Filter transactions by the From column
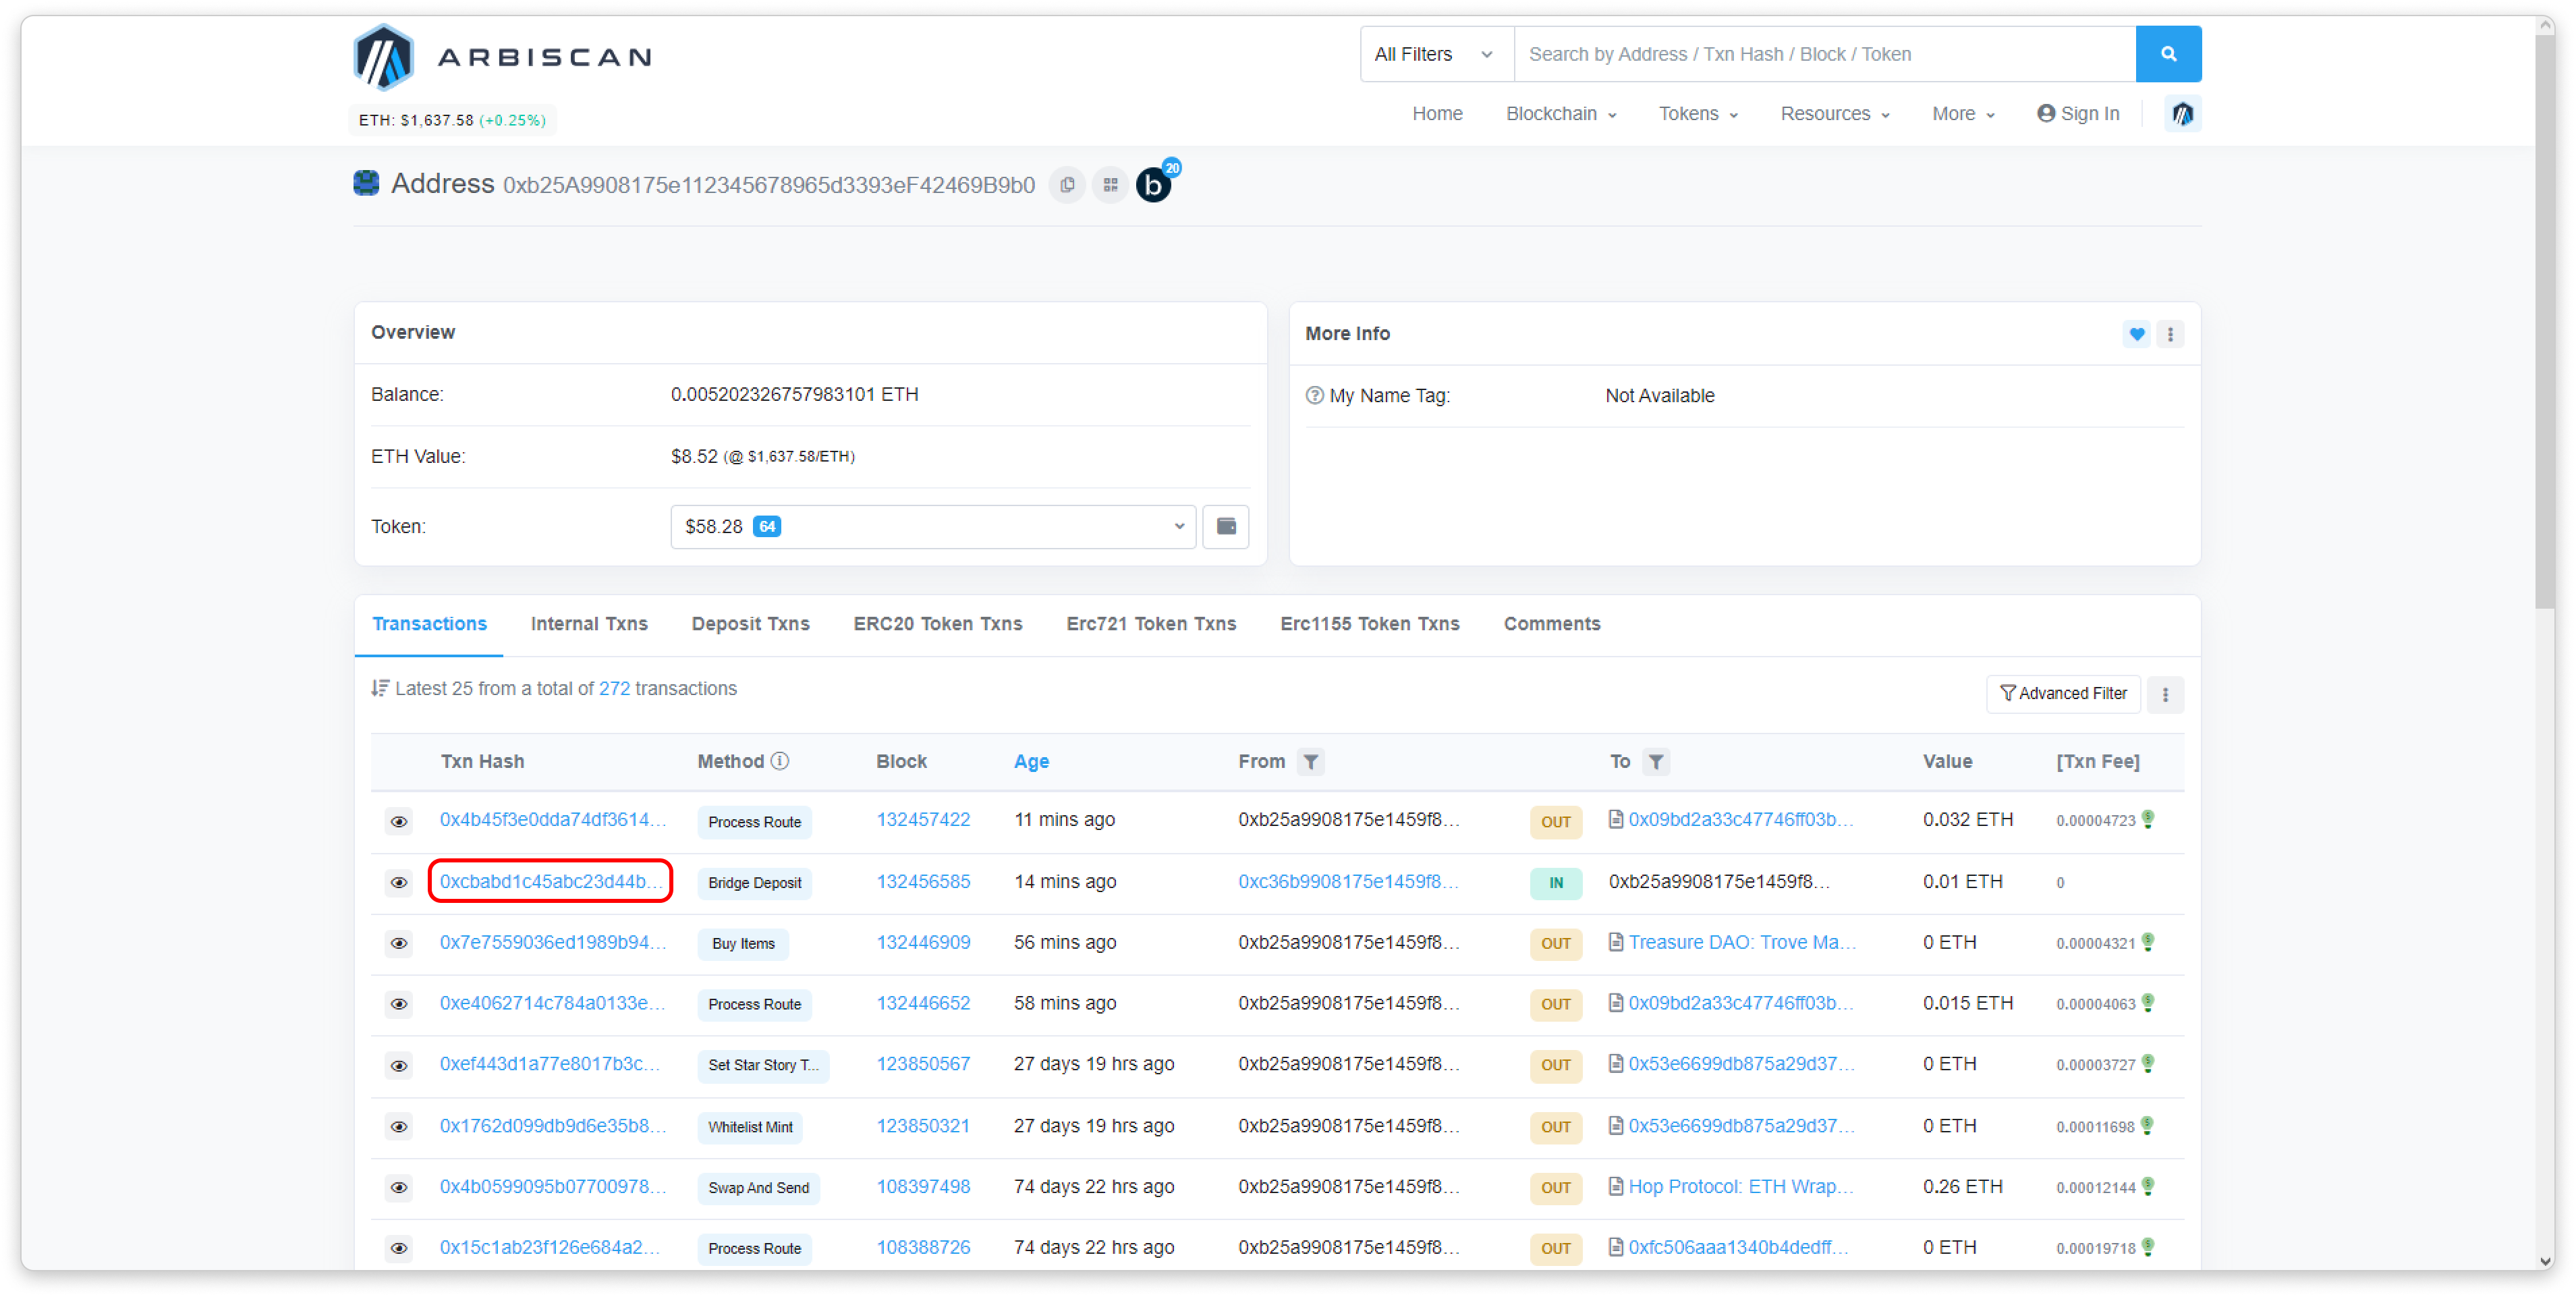This screenshot has height=1297, width=2576. 1311,761
